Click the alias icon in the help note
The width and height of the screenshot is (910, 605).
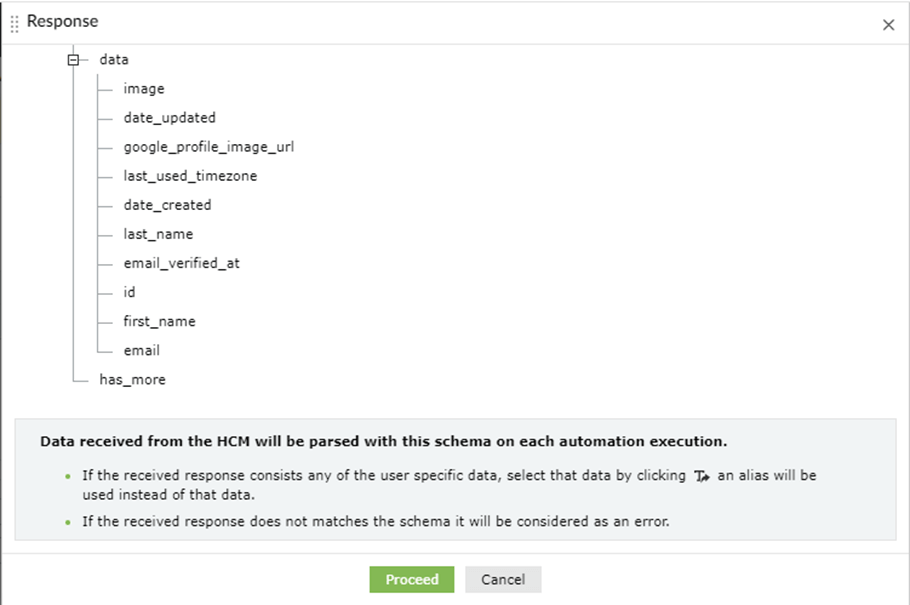pyautogui.click(x=701, y=476)
